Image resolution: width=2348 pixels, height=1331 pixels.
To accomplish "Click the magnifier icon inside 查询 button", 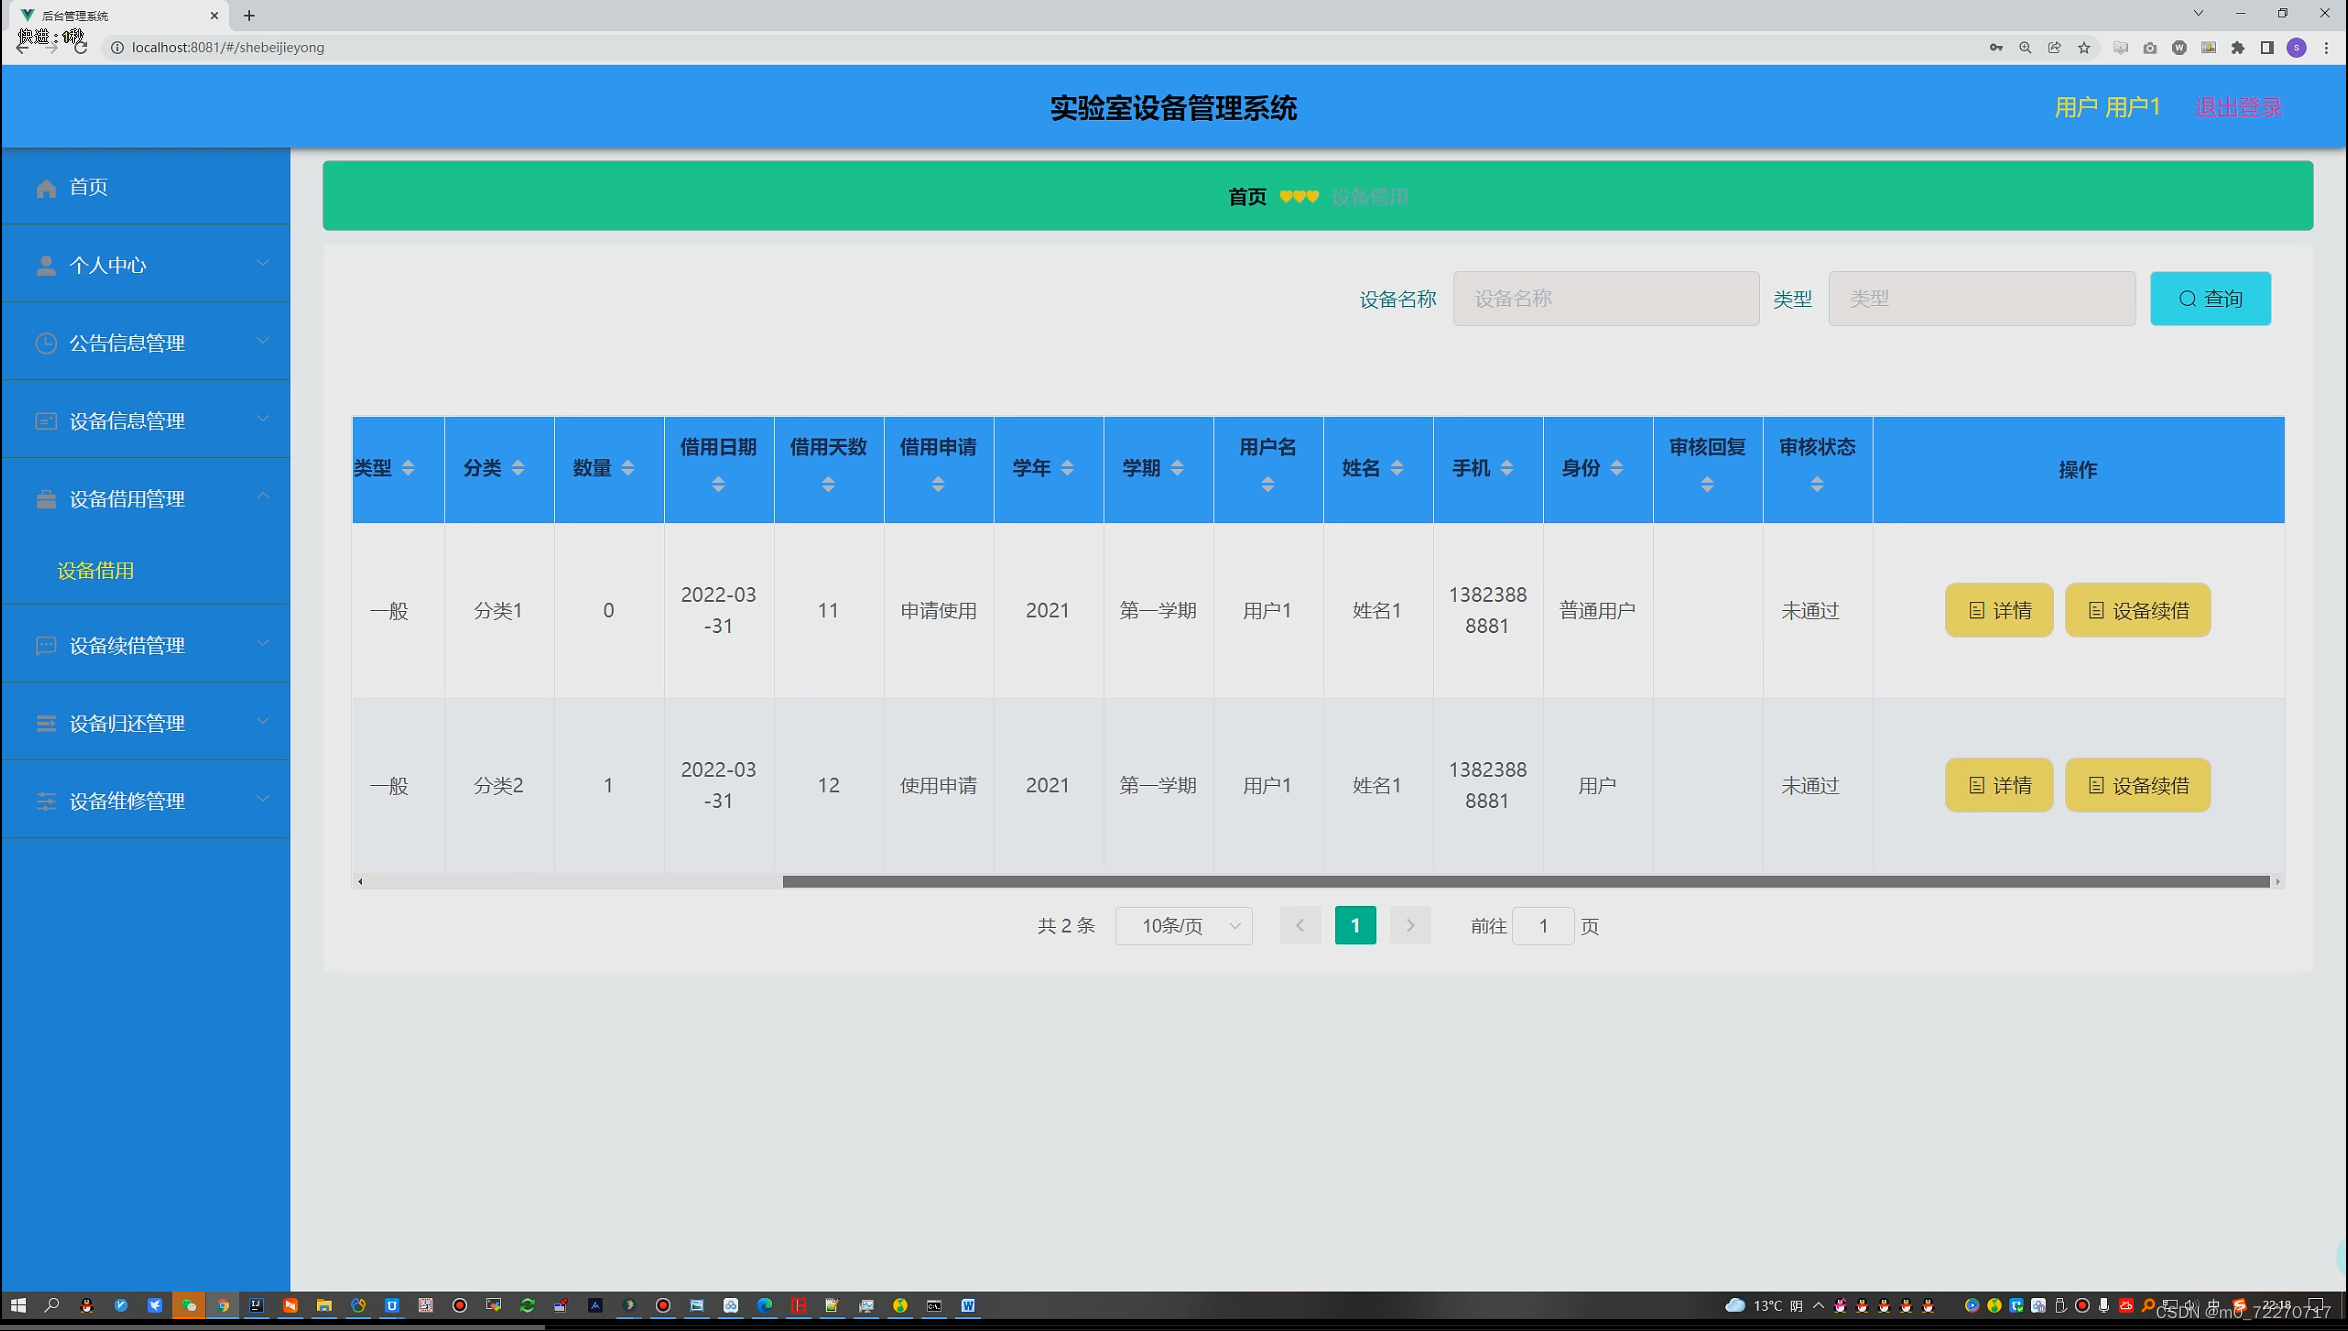I will pyautogui.click(x=2187, y=298).
